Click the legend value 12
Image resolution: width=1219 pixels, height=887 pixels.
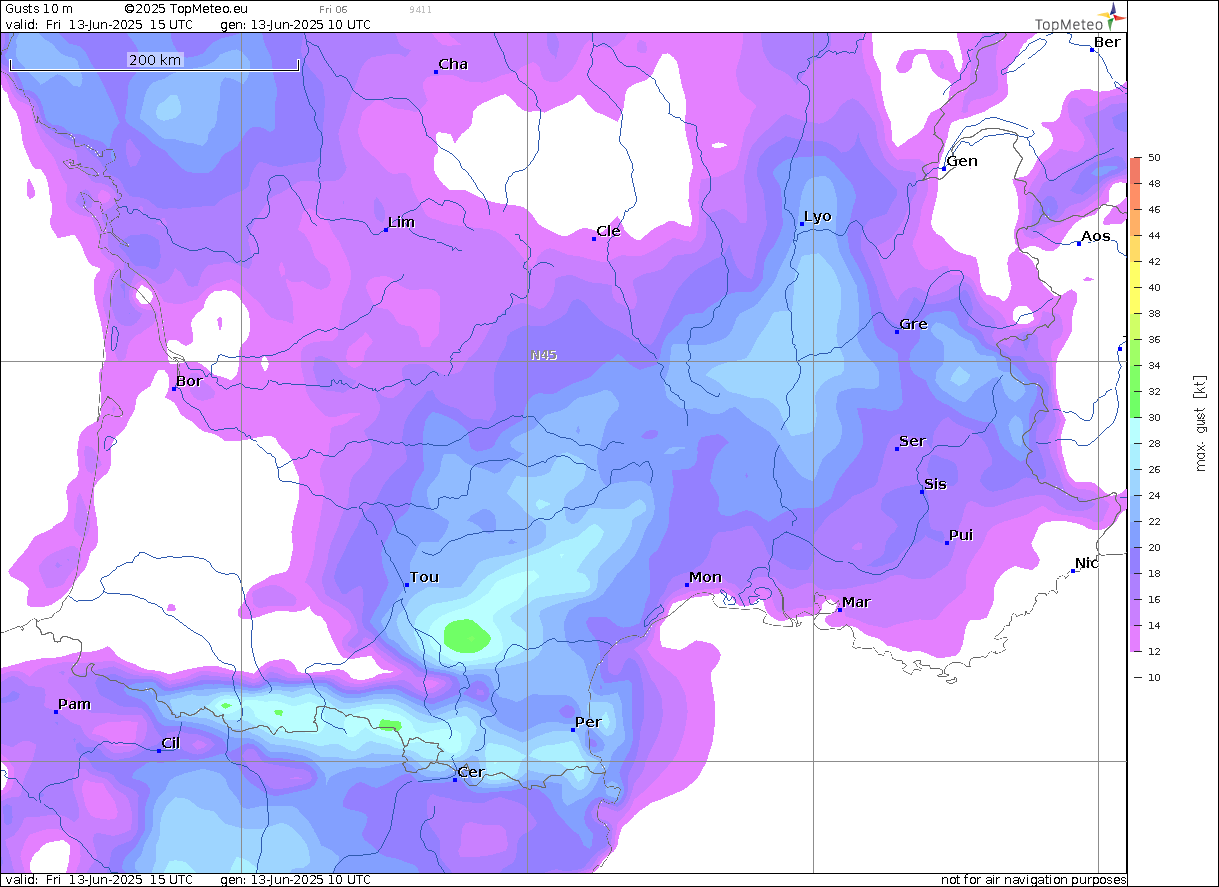1154,652
